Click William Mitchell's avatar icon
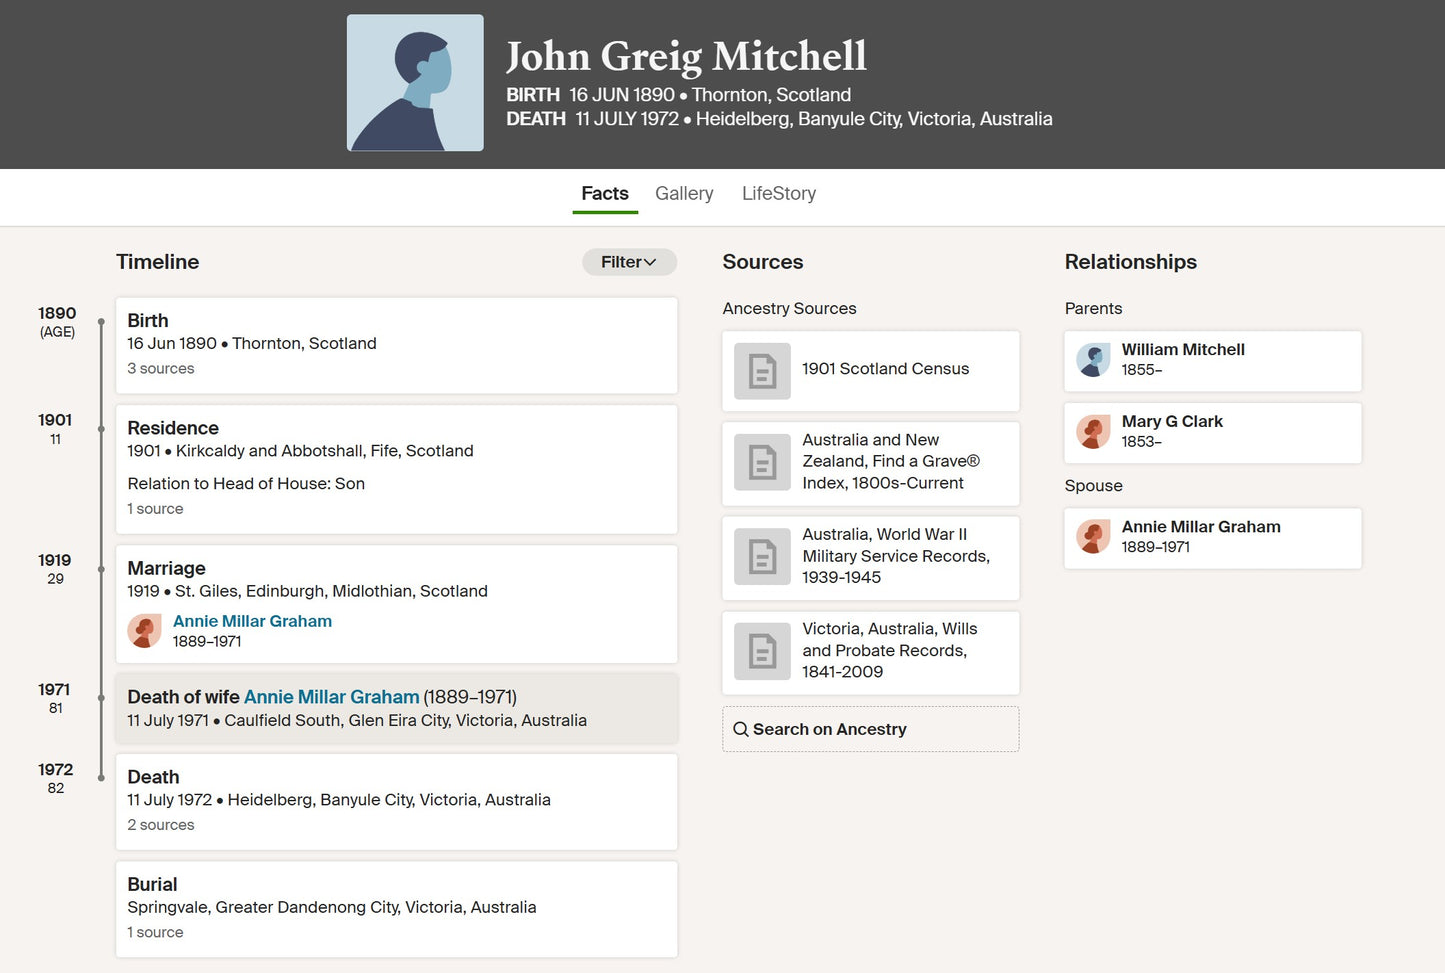The width and height of the screenshot is (1445, 973). click(x=1093, y=360)
